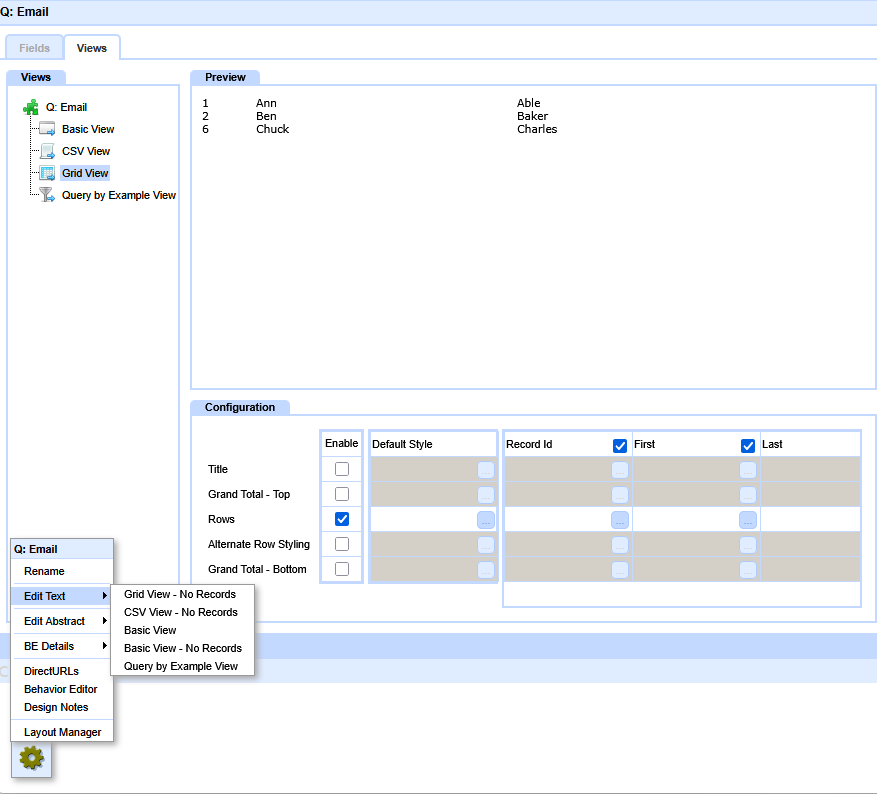Select the Basic View icon in tree

coord(46,129)
